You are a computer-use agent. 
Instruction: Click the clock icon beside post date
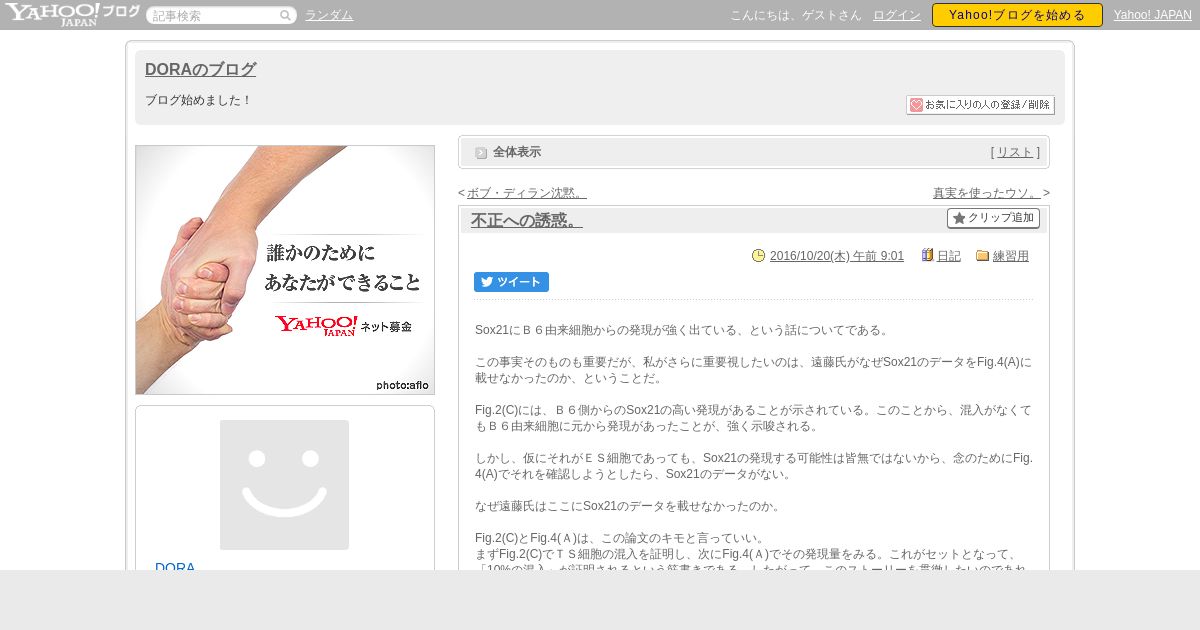tap(759, 256)
